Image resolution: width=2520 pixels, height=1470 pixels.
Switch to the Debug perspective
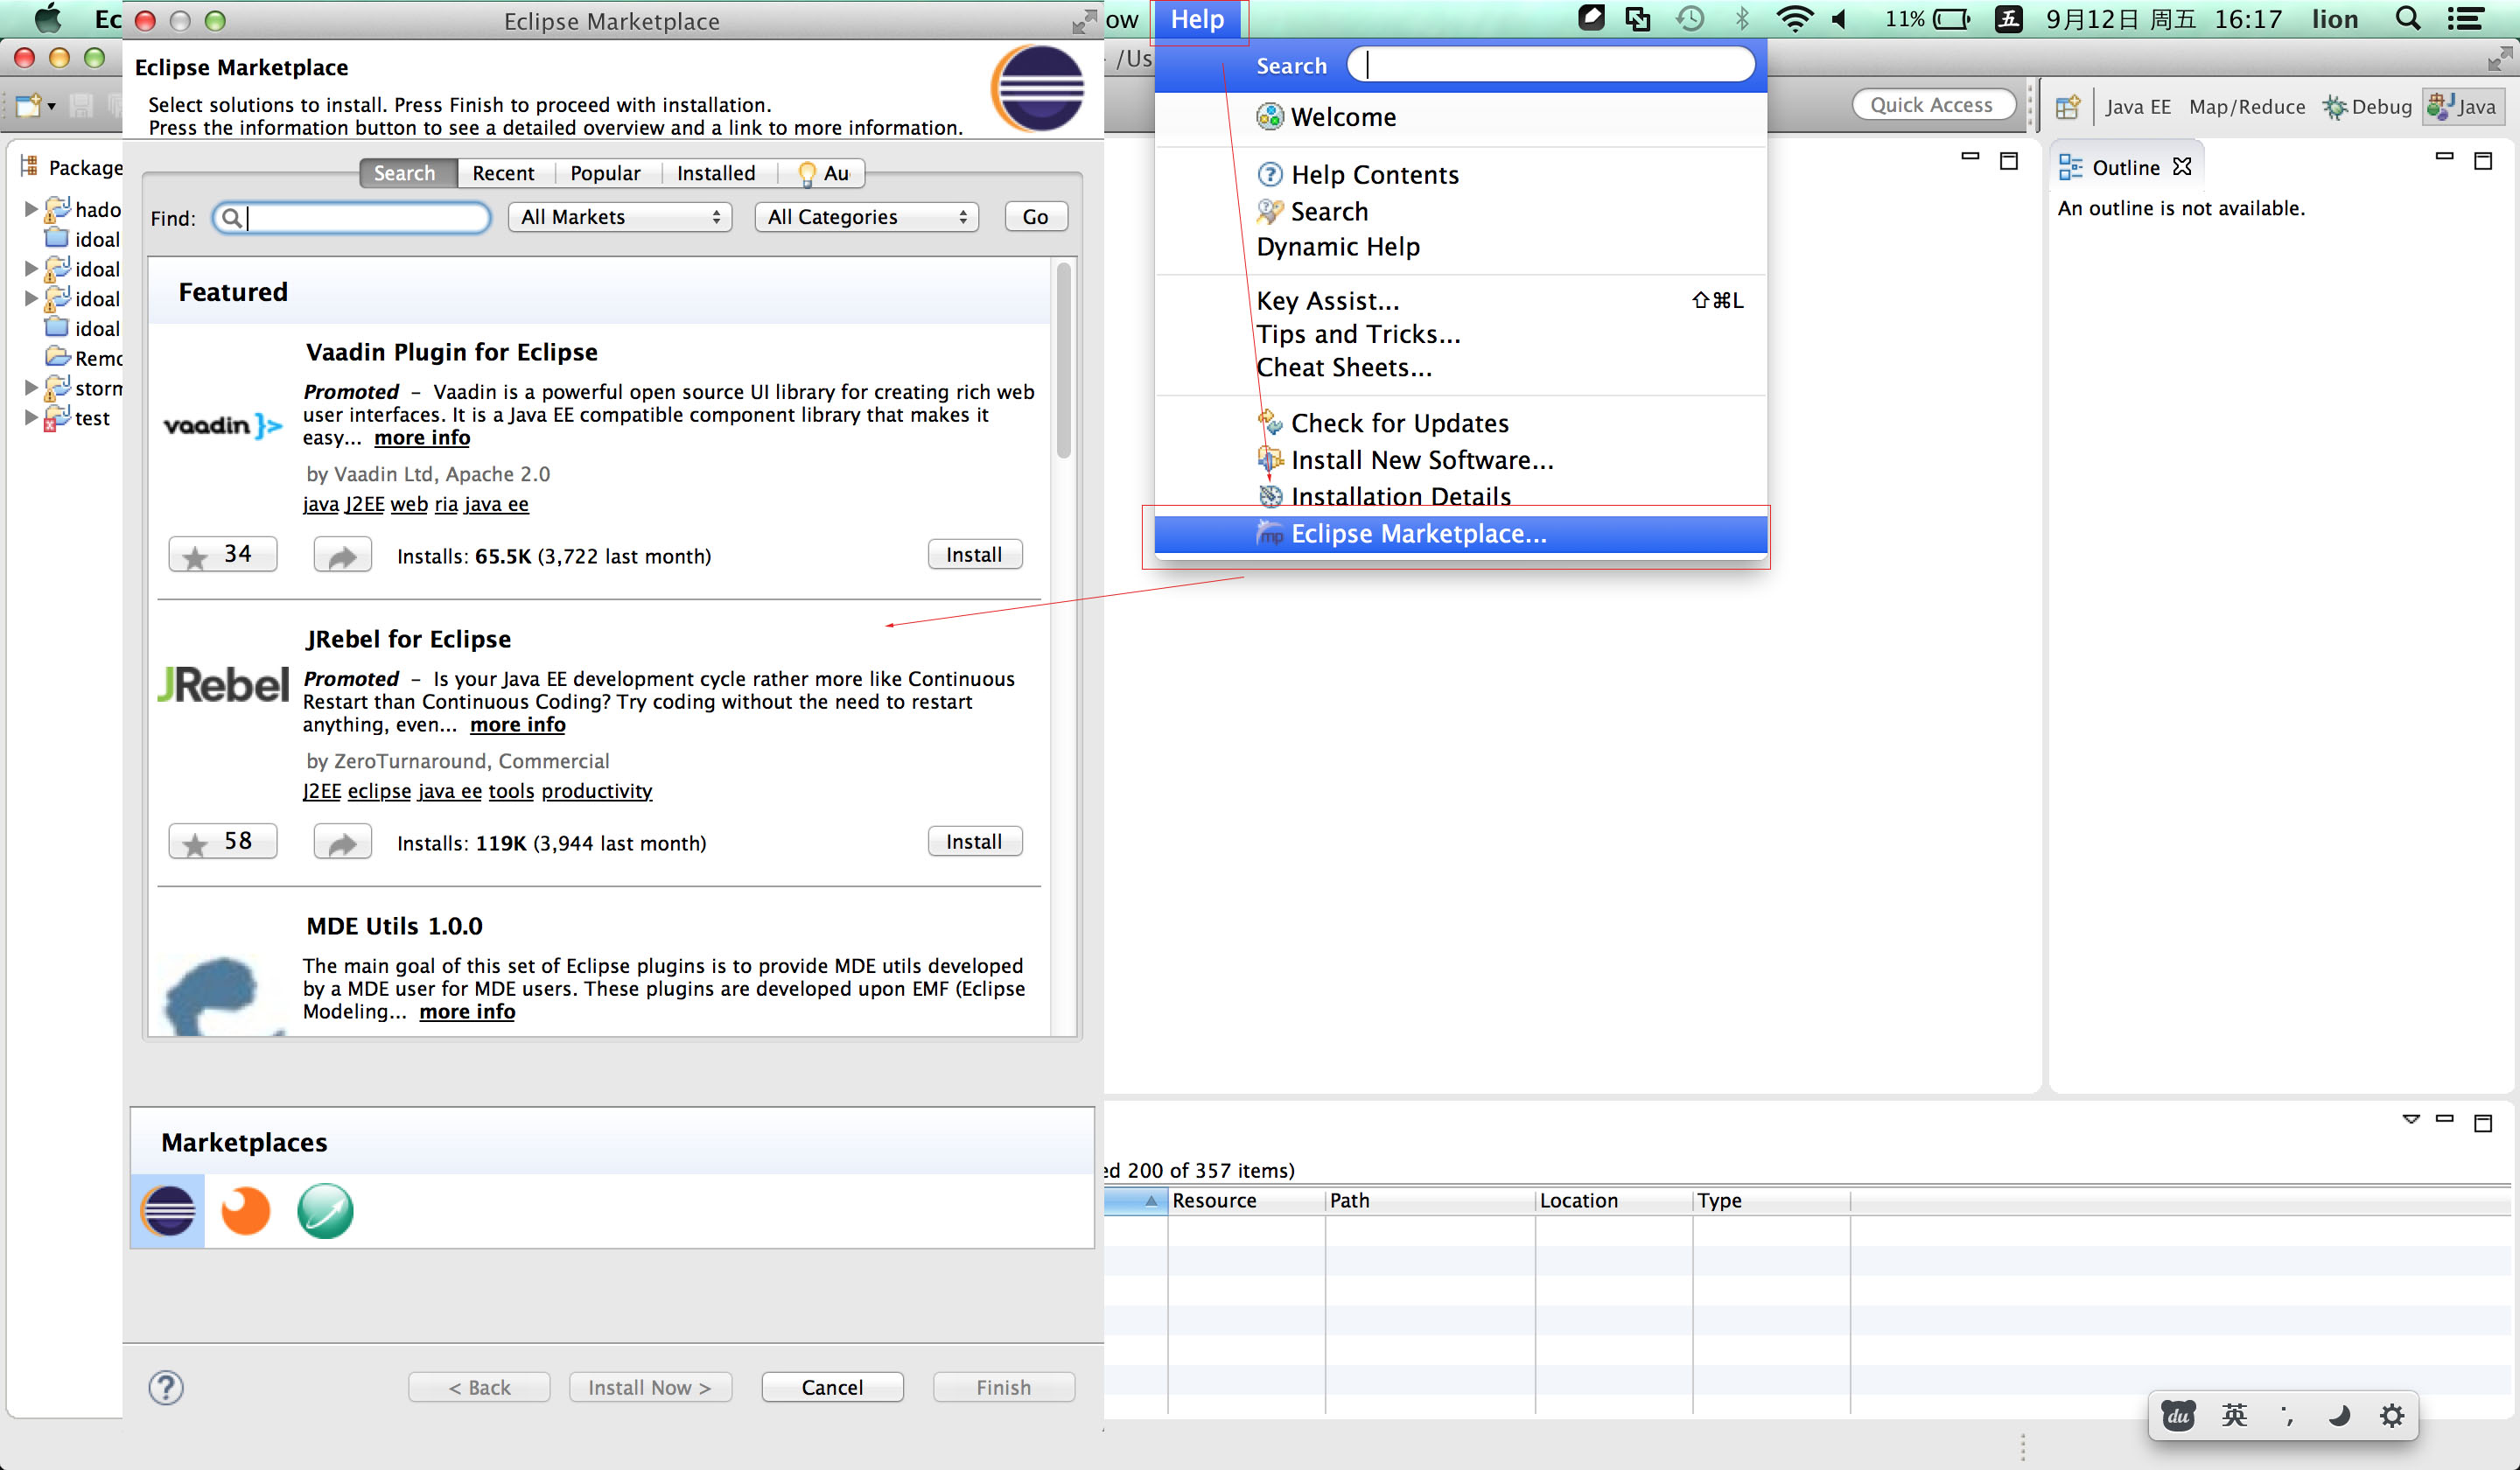point(2367,106)
